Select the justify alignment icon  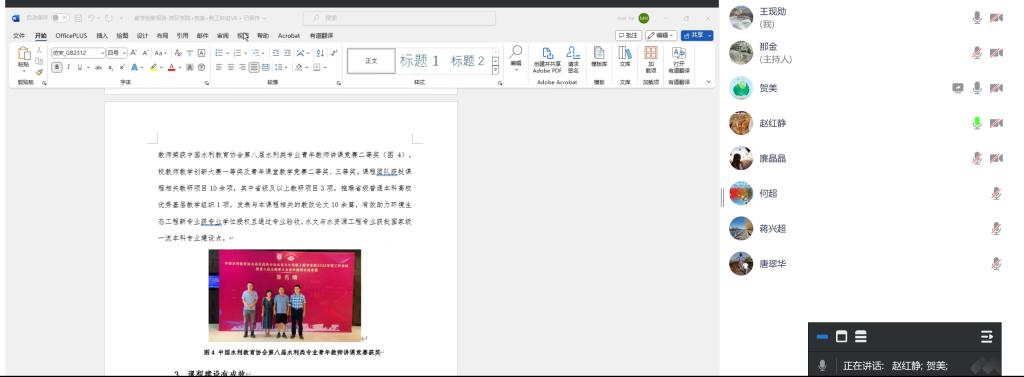253,67
